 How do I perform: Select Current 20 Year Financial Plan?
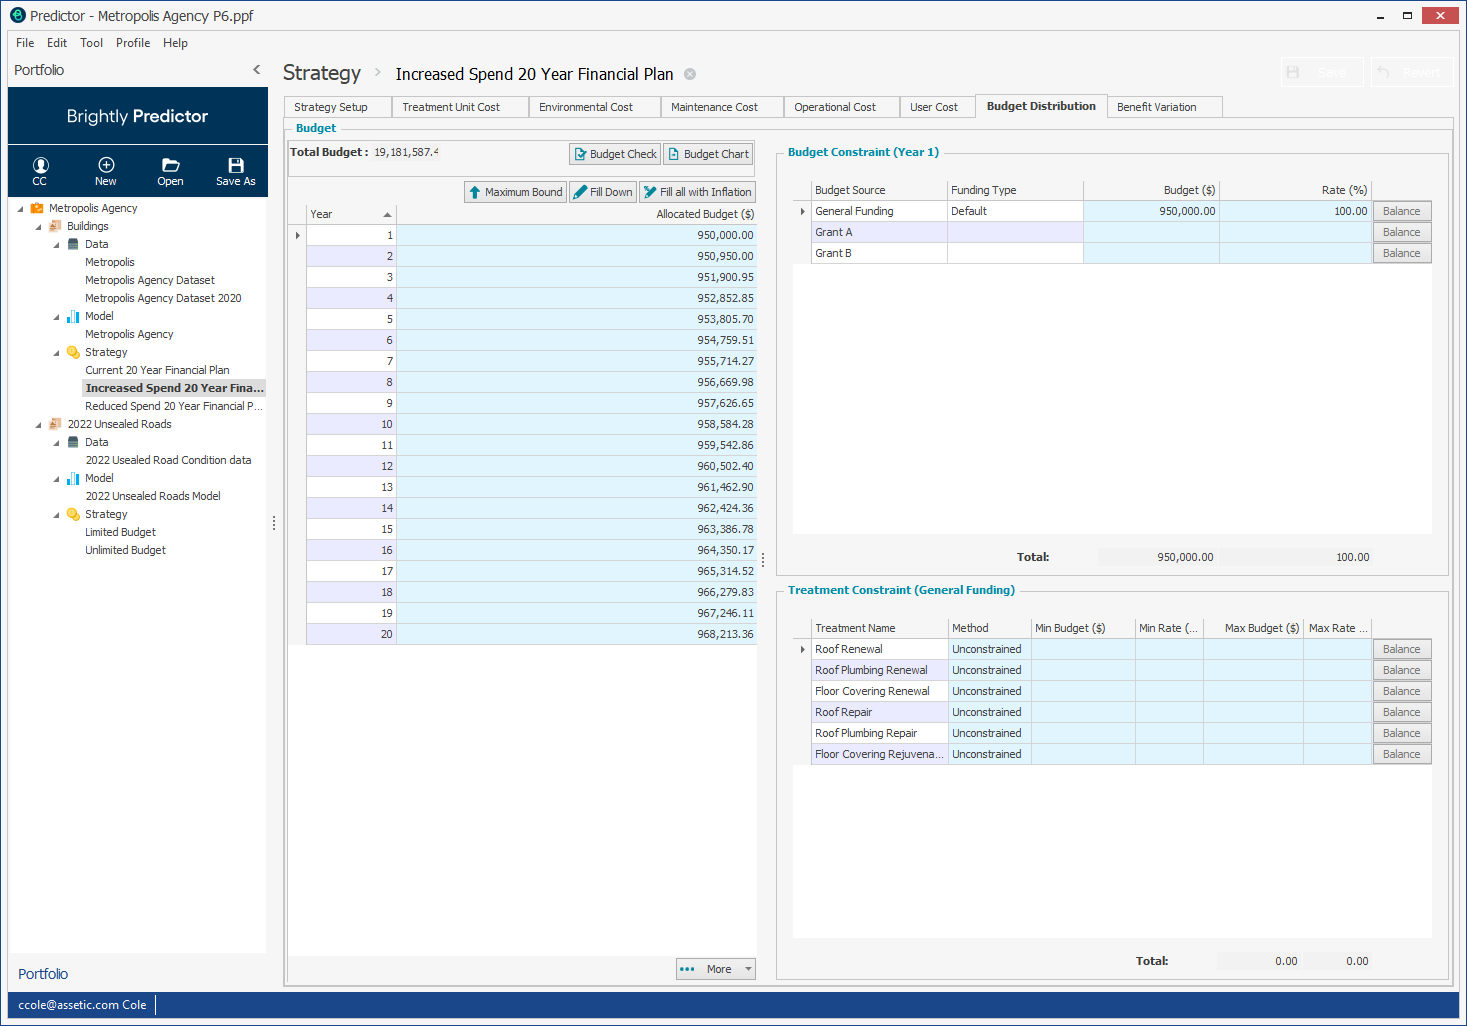click(x=157, y=370)
